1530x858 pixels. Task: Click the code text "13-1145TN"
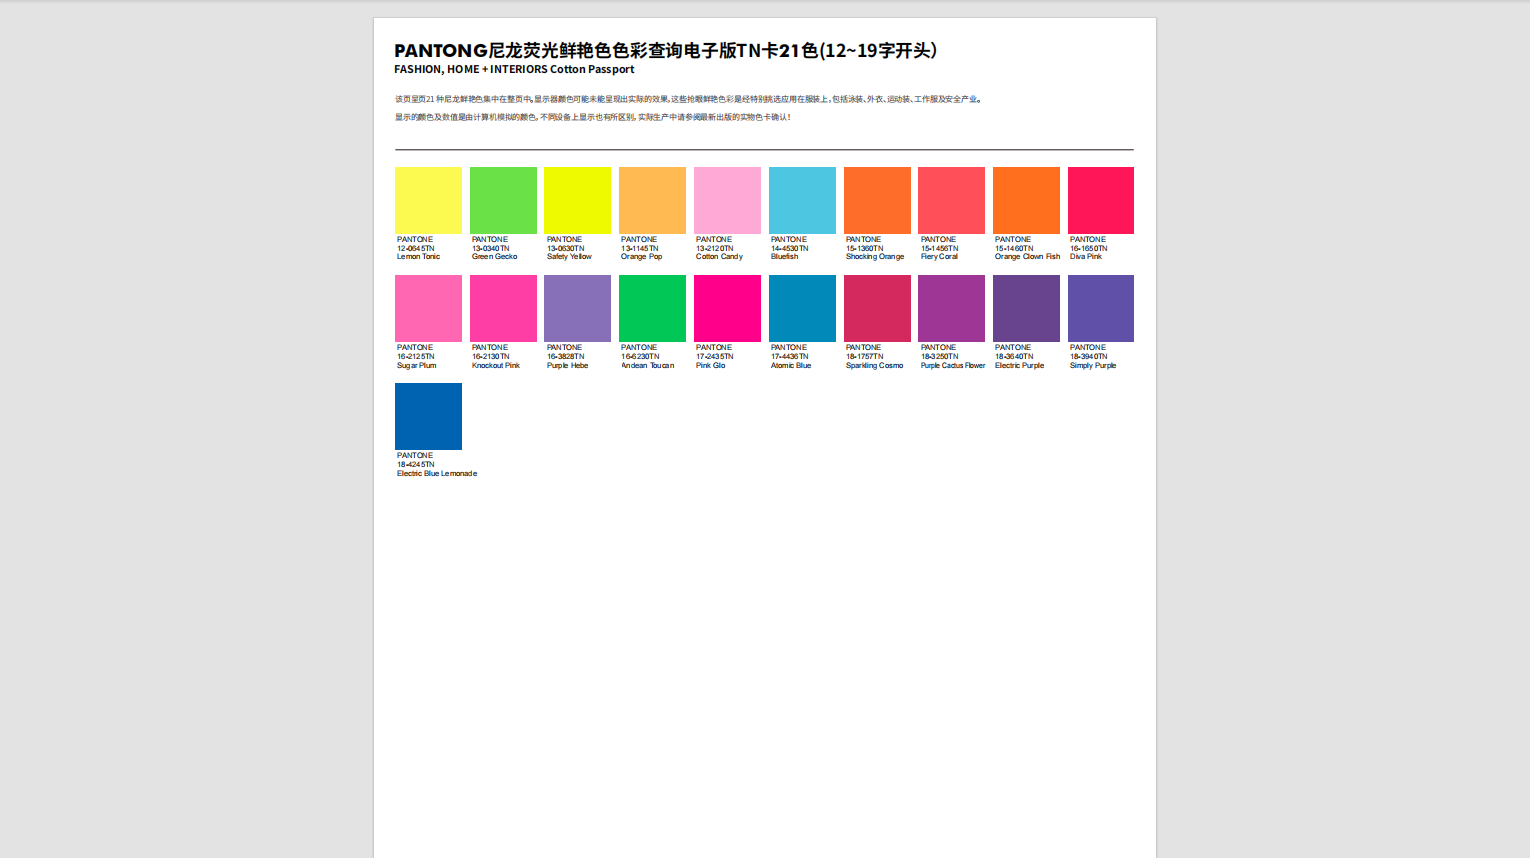click(639, 248)
